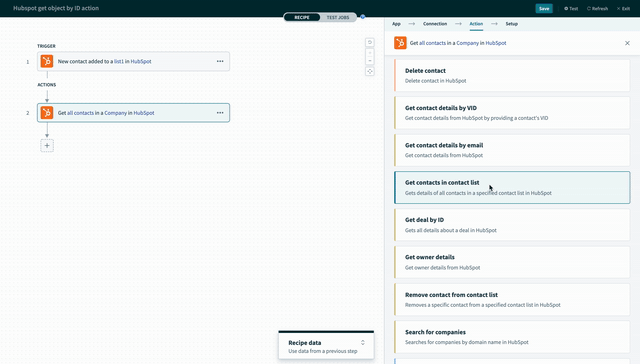Click the Test button in top bar
Image resolution: width=640 pixels, height=364 pixels.
click(571, 9)
